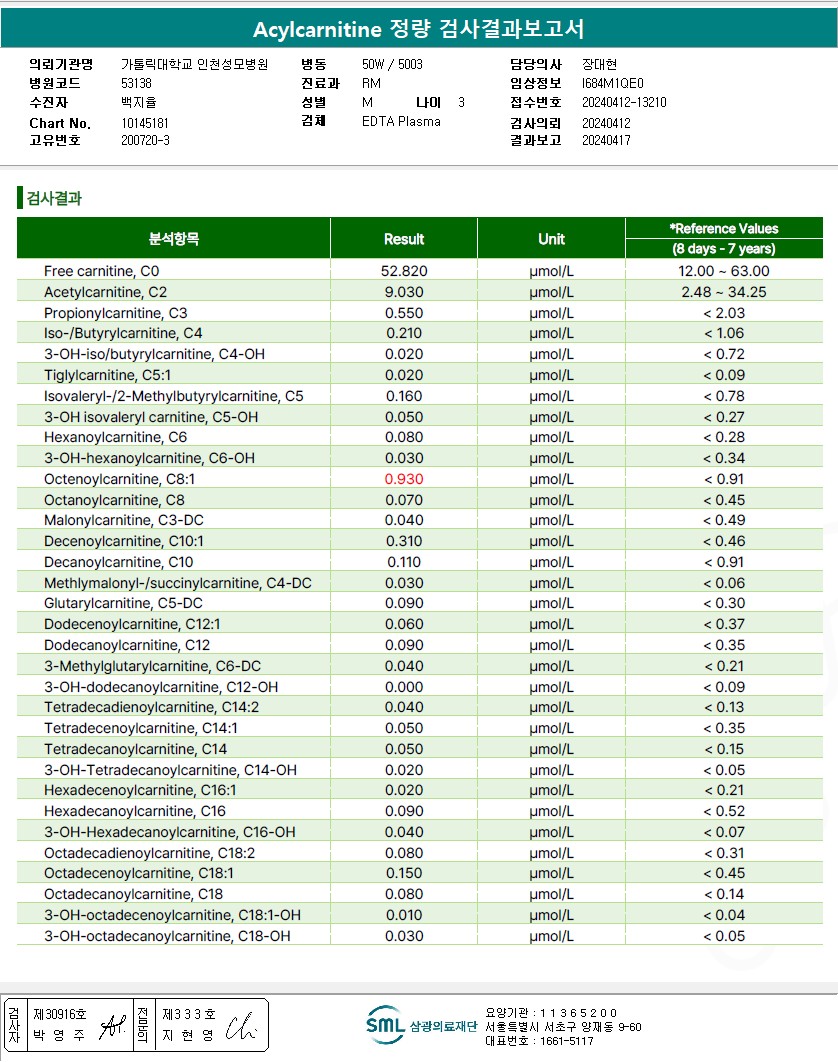Select 'Decanoylcarnitine, C10' analyte name

(x=119, y=562)
